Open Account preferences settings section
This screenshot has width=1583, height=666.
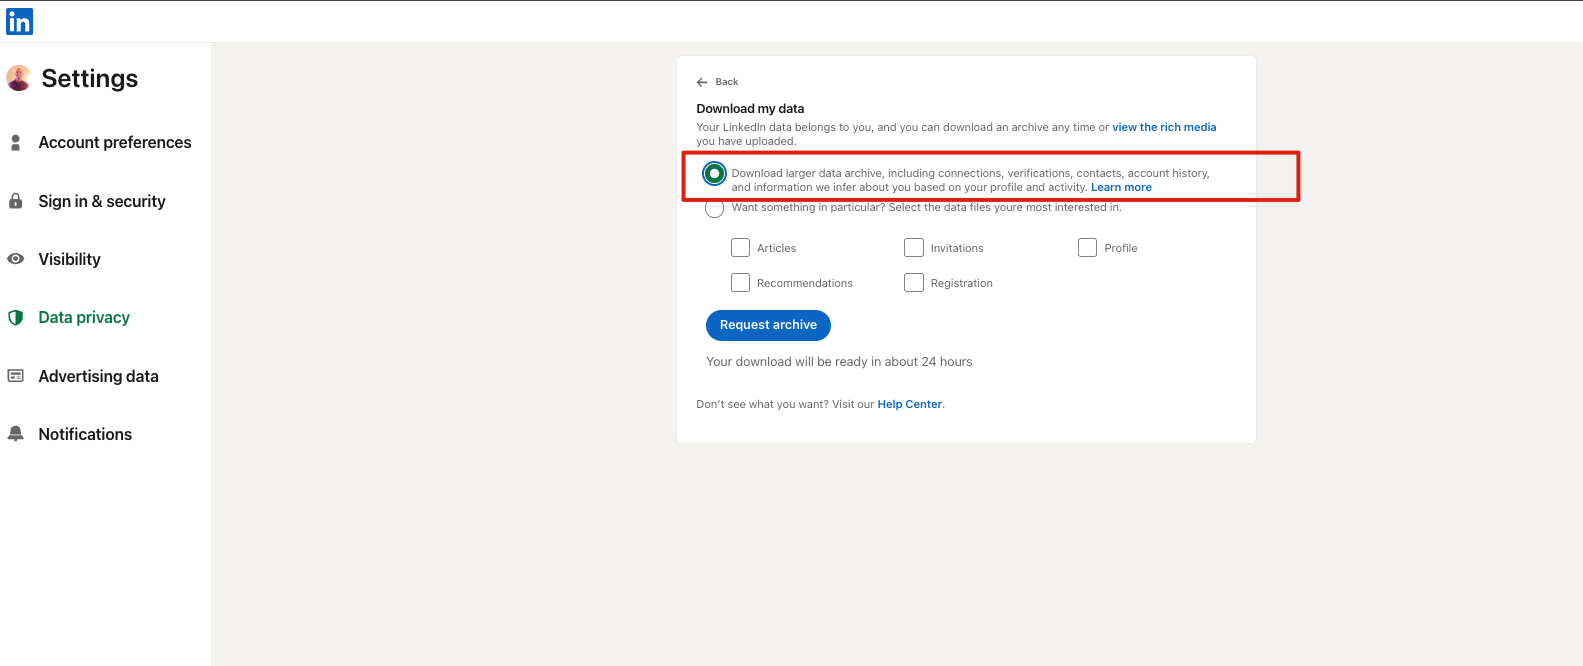click(115, 143)
